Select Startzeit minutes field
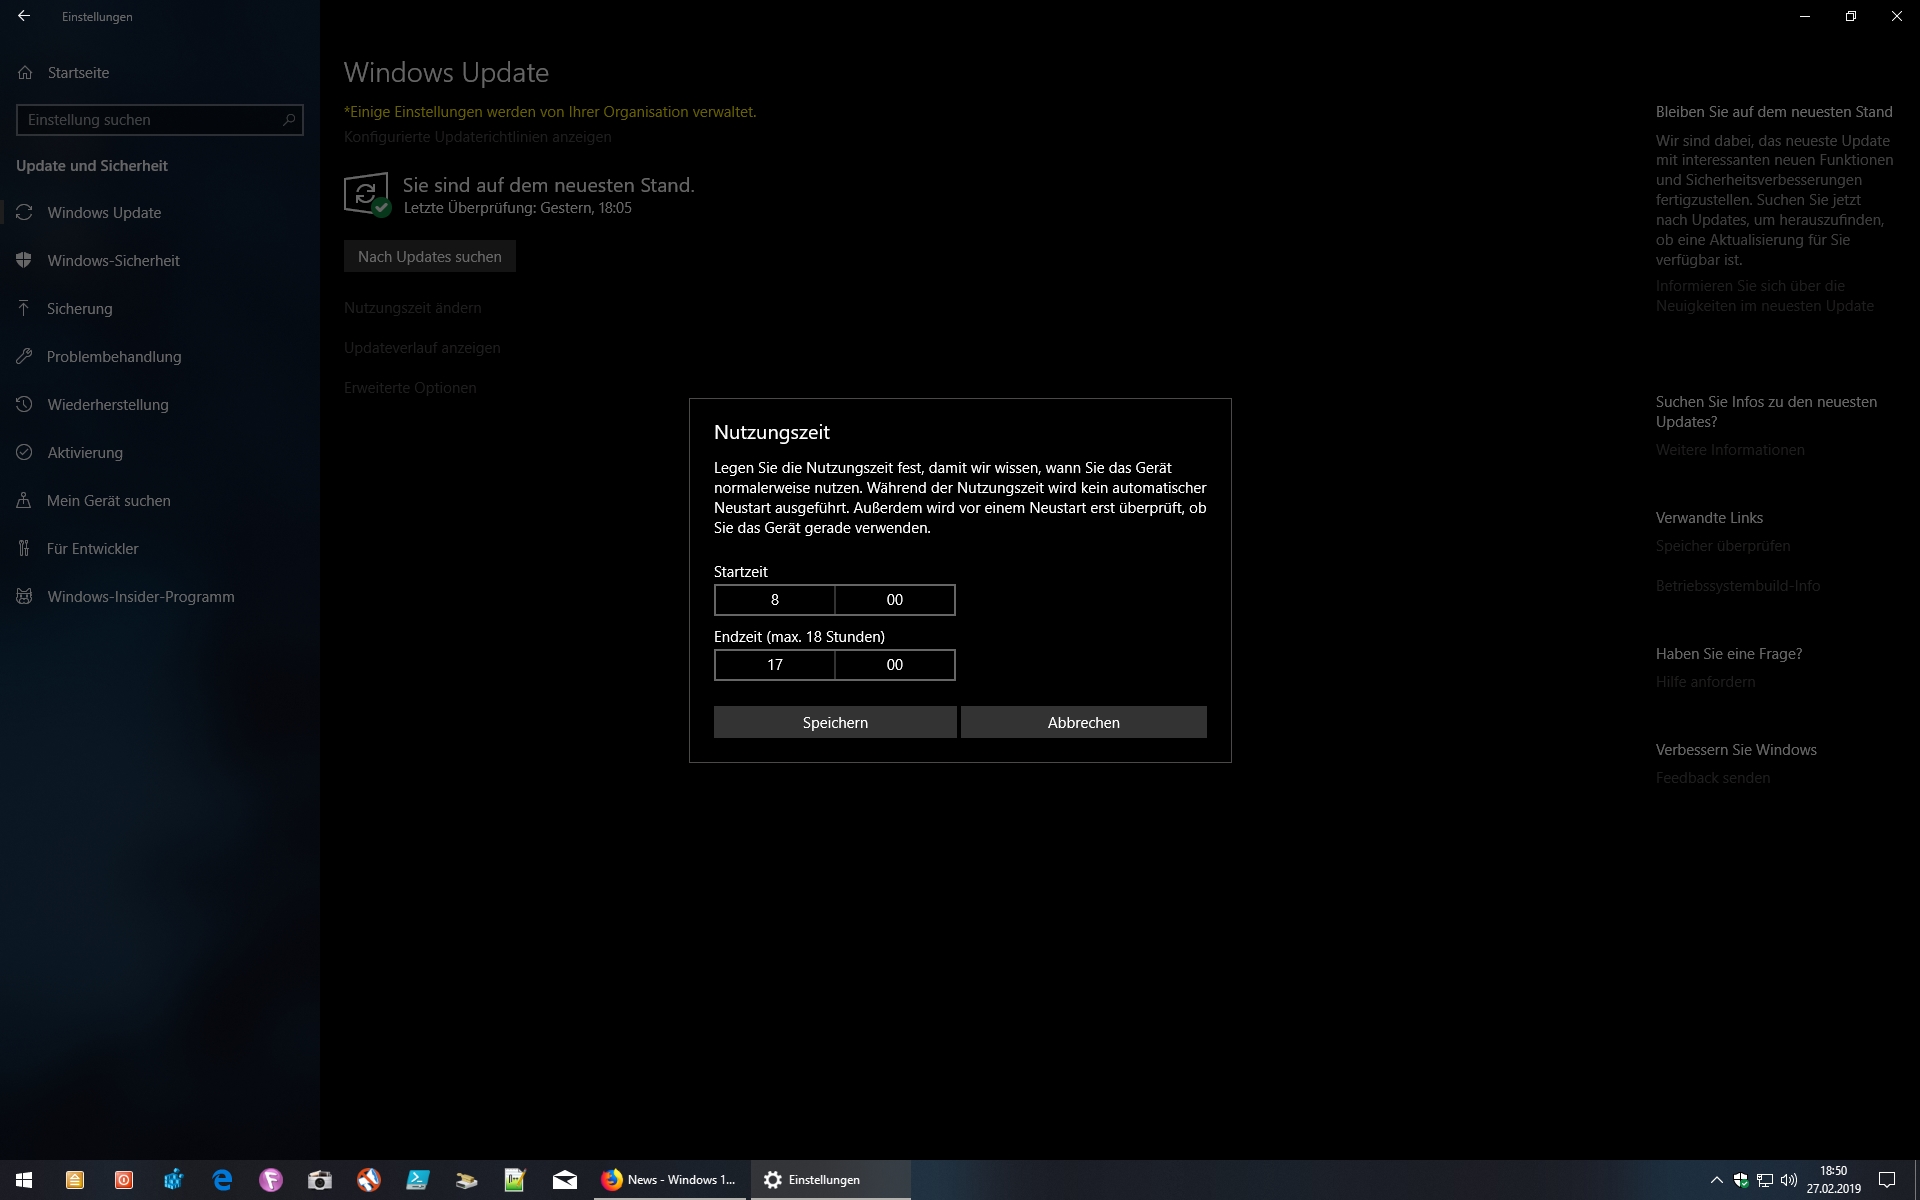The height and width of the screenshot is (1200, 1920). tap(895, 600)
